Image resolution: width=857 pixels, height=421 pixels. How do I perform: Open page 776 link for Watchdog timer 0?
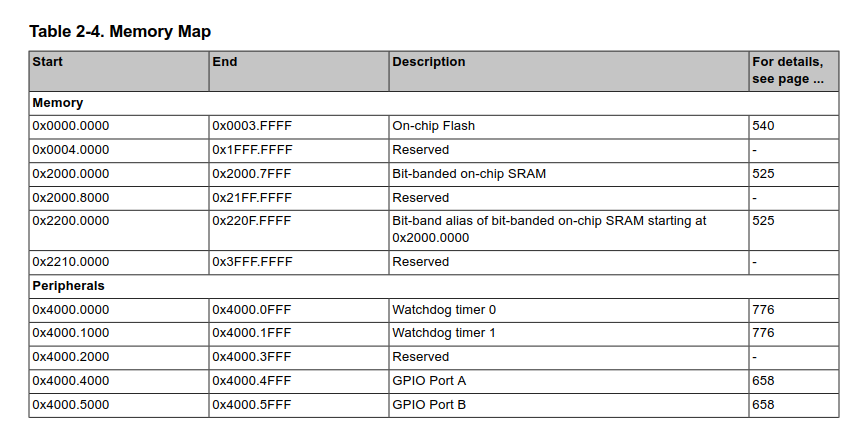click(763, 310)
